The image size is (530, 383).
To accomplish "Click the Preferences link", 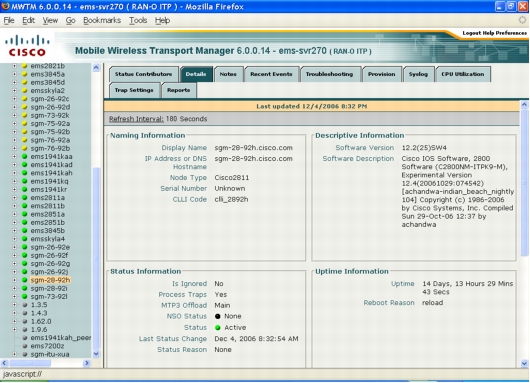I will click(511, 33).
